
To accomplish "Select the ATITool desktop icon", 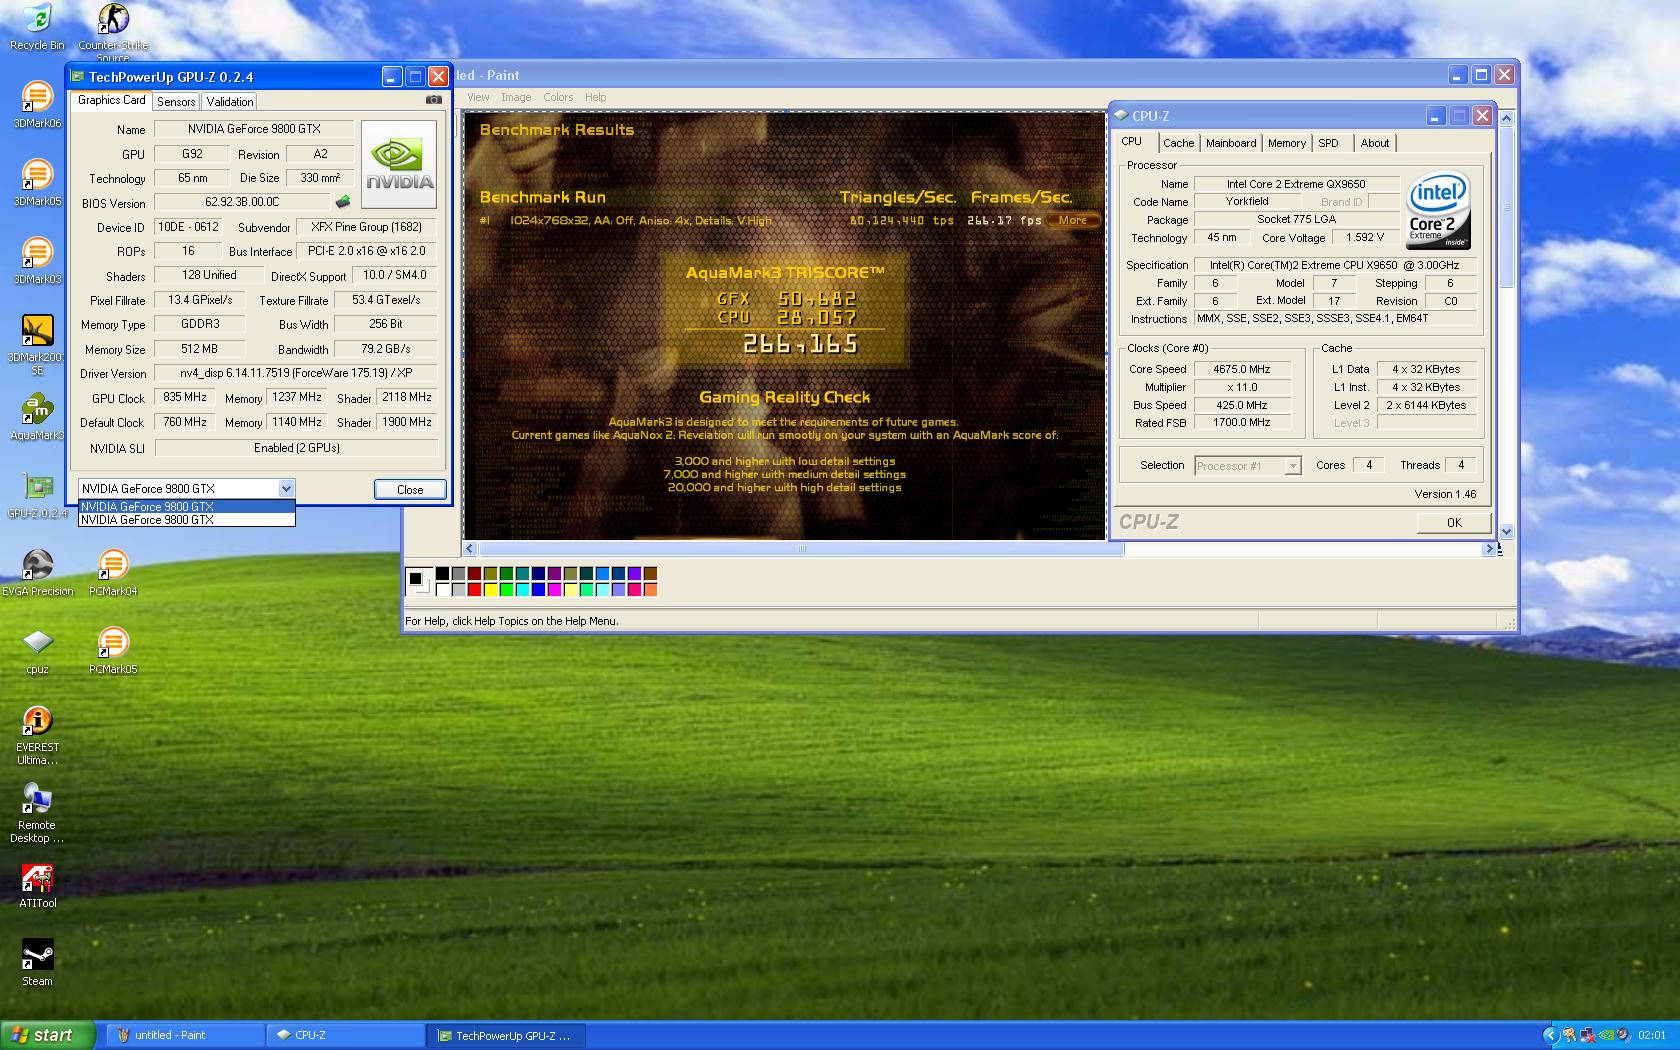I will [x=37, y=885].
